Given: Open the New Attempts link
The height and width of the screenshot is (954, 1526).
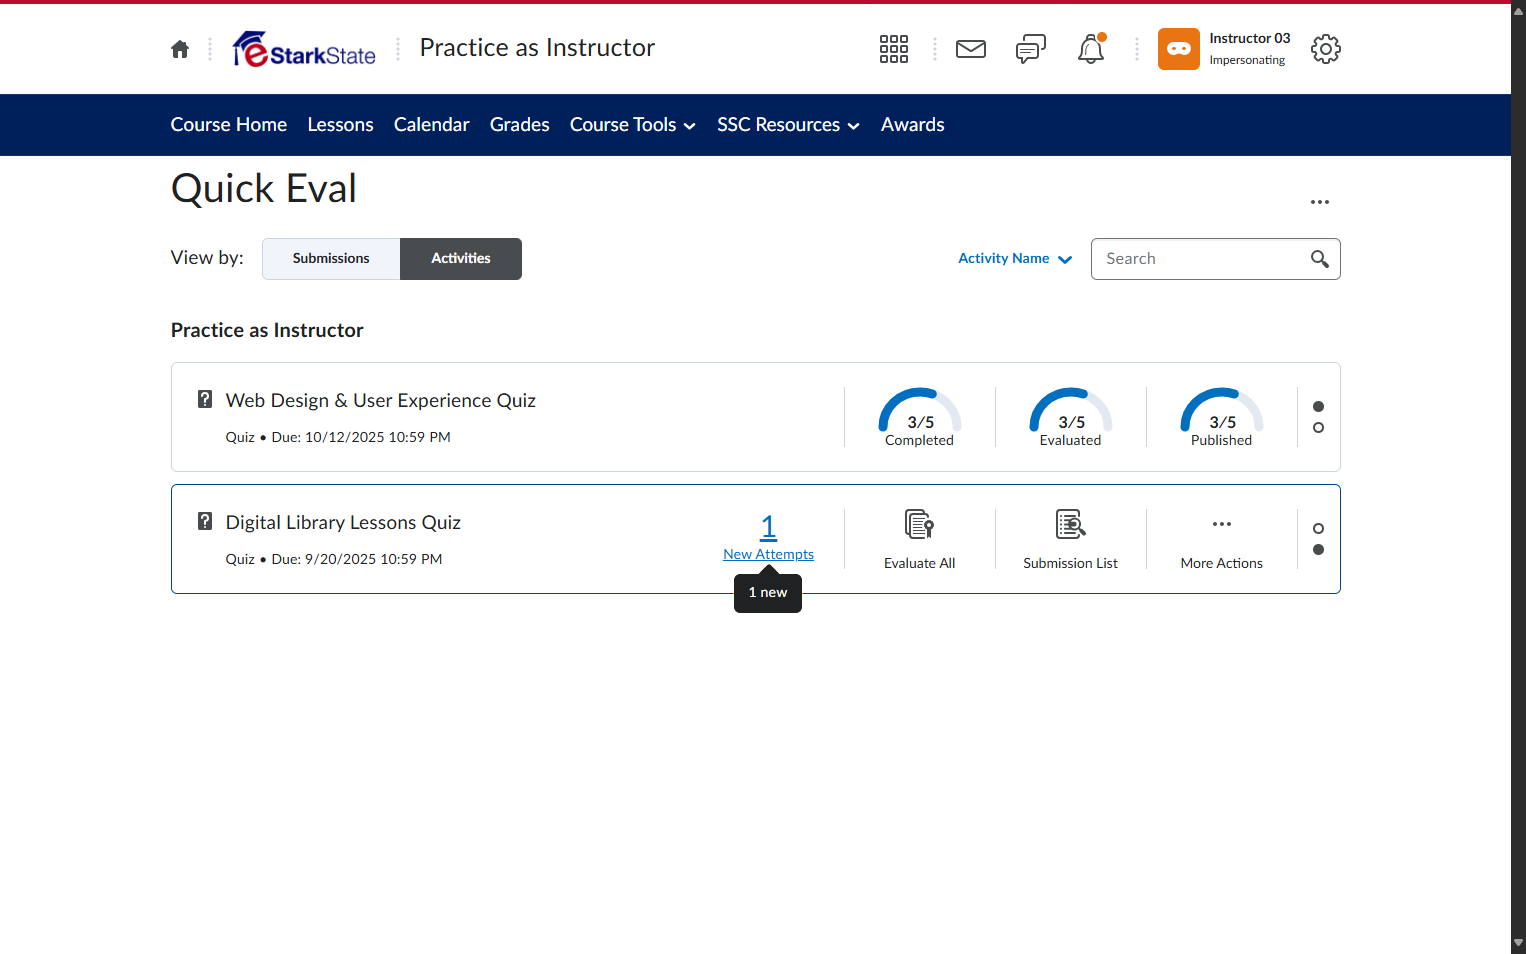Looking at the screenshot, I should 768,538.
